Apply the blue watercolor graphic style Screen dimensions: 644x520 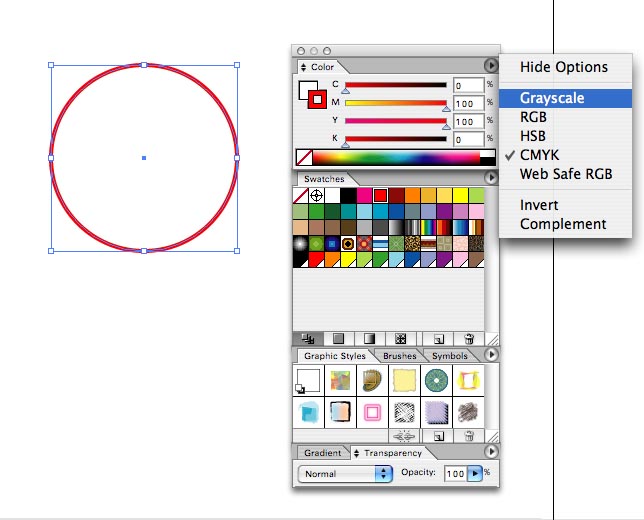click(308, 412)
